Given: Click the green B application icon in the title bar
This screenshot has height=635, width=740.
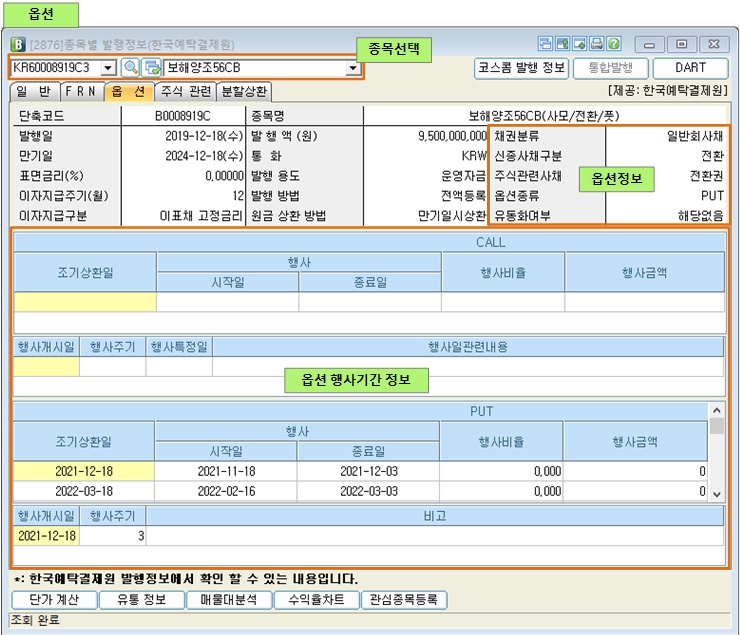Looking at the screenshot, I should pos(18,44).
